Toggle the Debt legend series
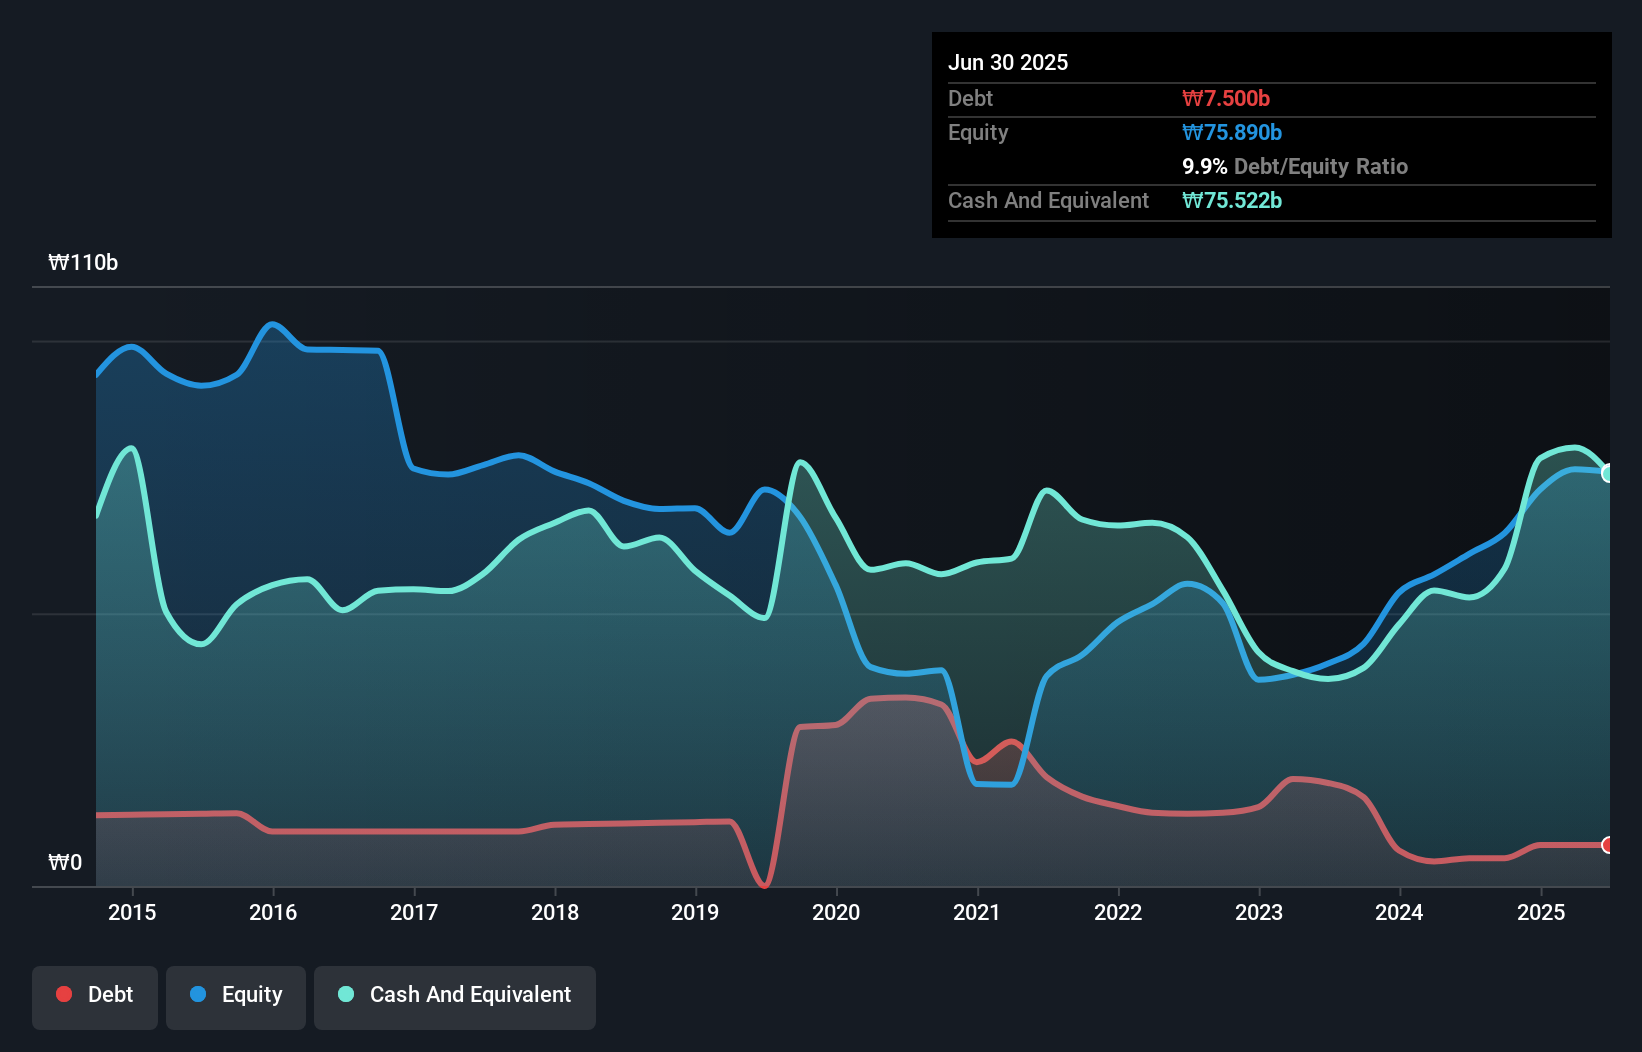 tap(95, 995)
